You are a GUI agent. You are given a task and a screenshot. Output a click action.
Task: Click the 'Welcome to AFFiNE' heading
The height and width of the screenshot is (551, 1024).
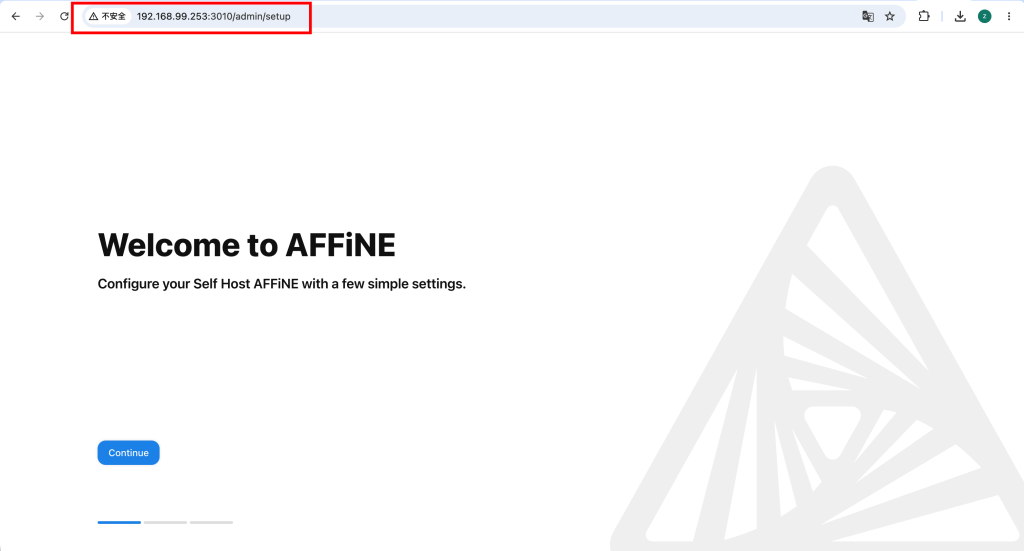click(x=247, y=245)
